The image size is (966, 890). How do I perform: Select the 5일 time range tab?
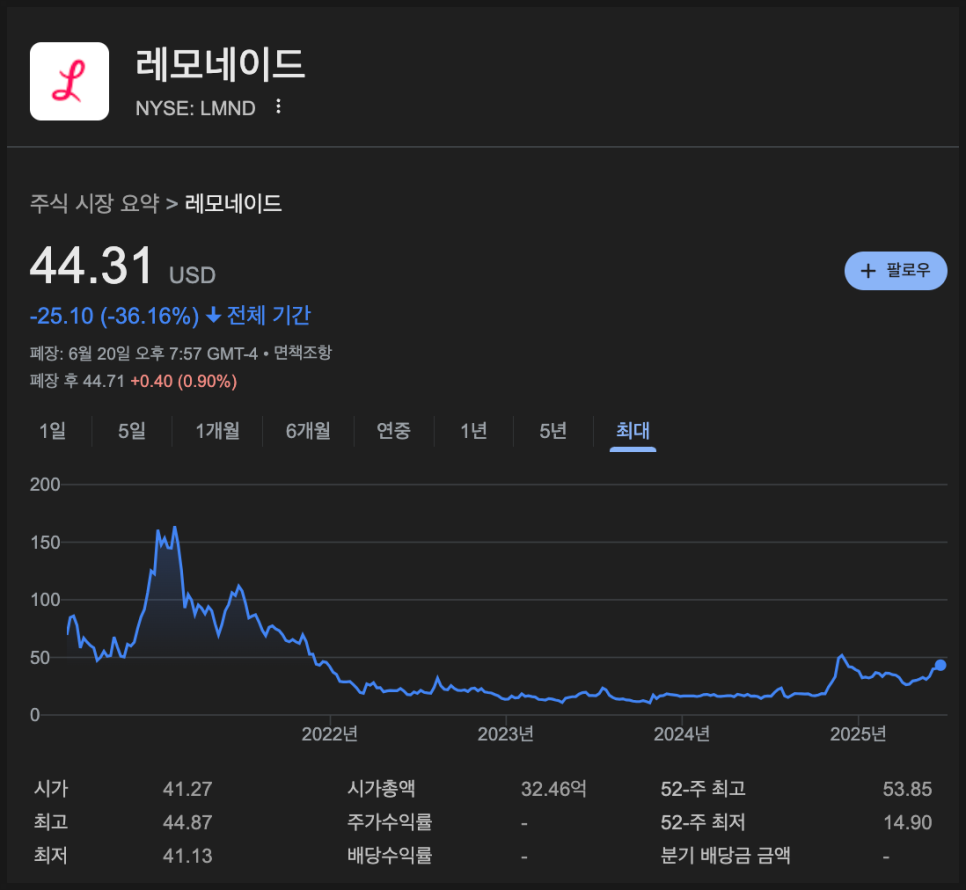(x=132, y=431)
